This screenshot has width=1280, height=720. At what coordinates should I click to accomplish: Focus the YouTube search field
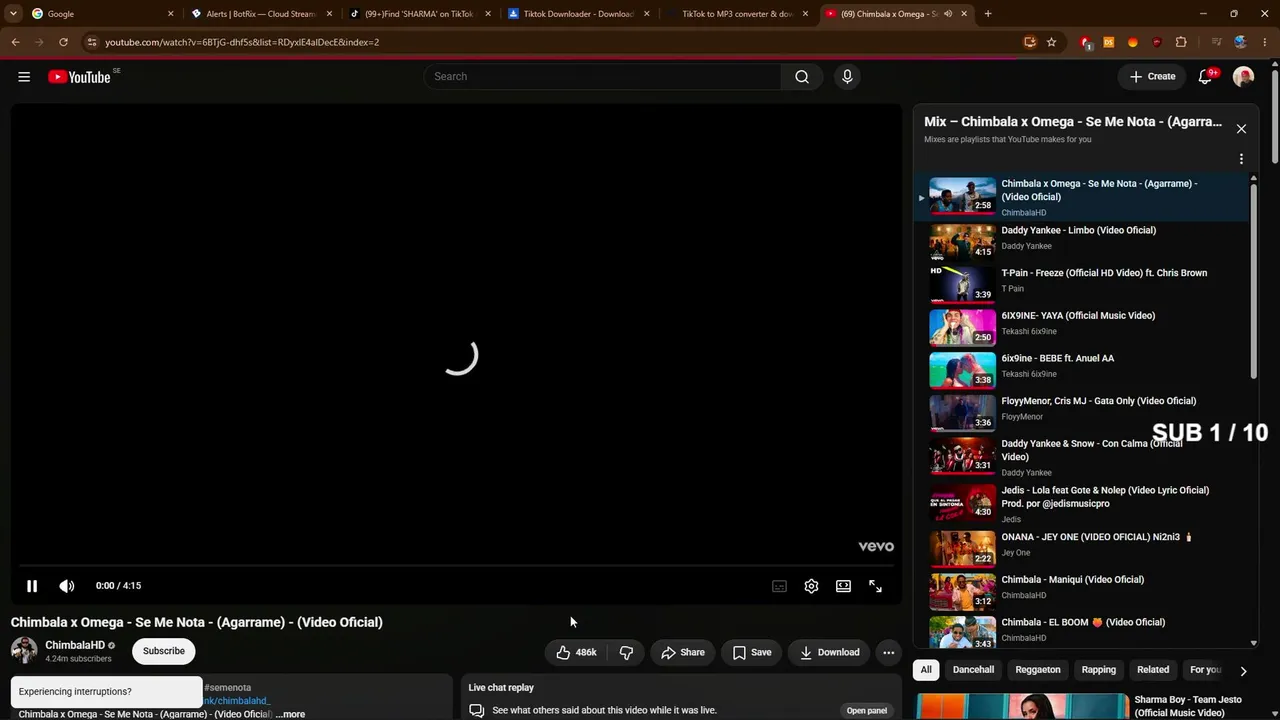point(603,77)
